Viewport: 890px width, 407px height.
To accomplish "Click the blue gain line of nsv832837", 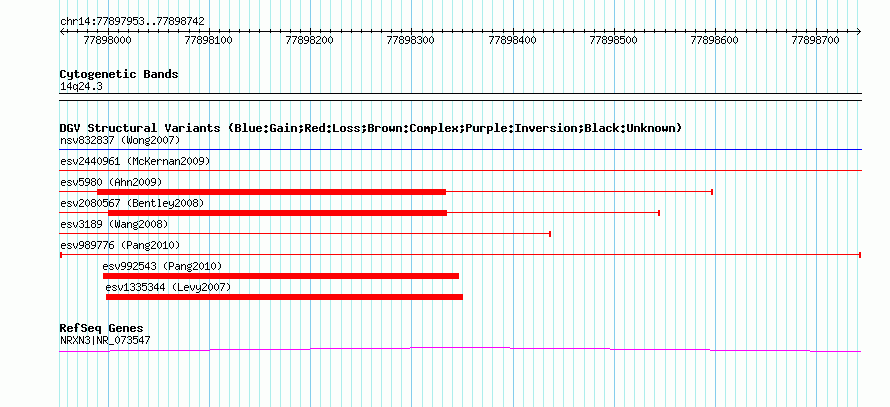I will (x=460, y=150).
